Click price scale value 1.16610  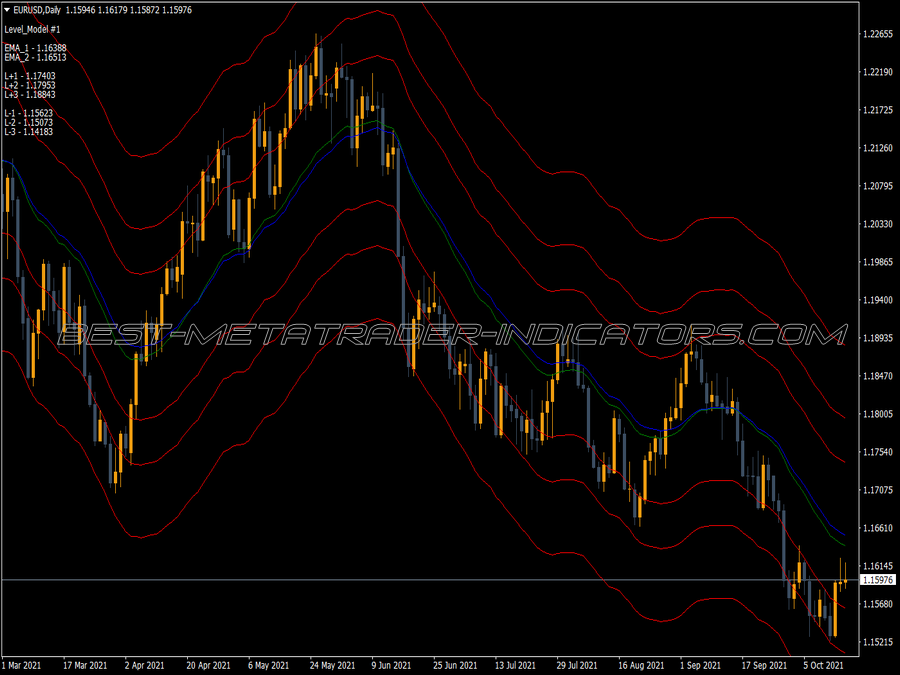pos(878,528)
